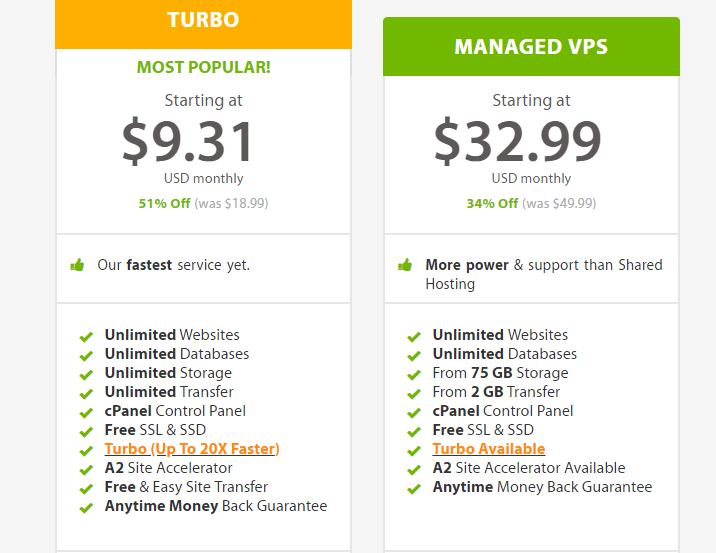Click the checkmark beside "From 75 GB Storage"
This screenshot has height=553, width=716.
click(x=414, y=374)
